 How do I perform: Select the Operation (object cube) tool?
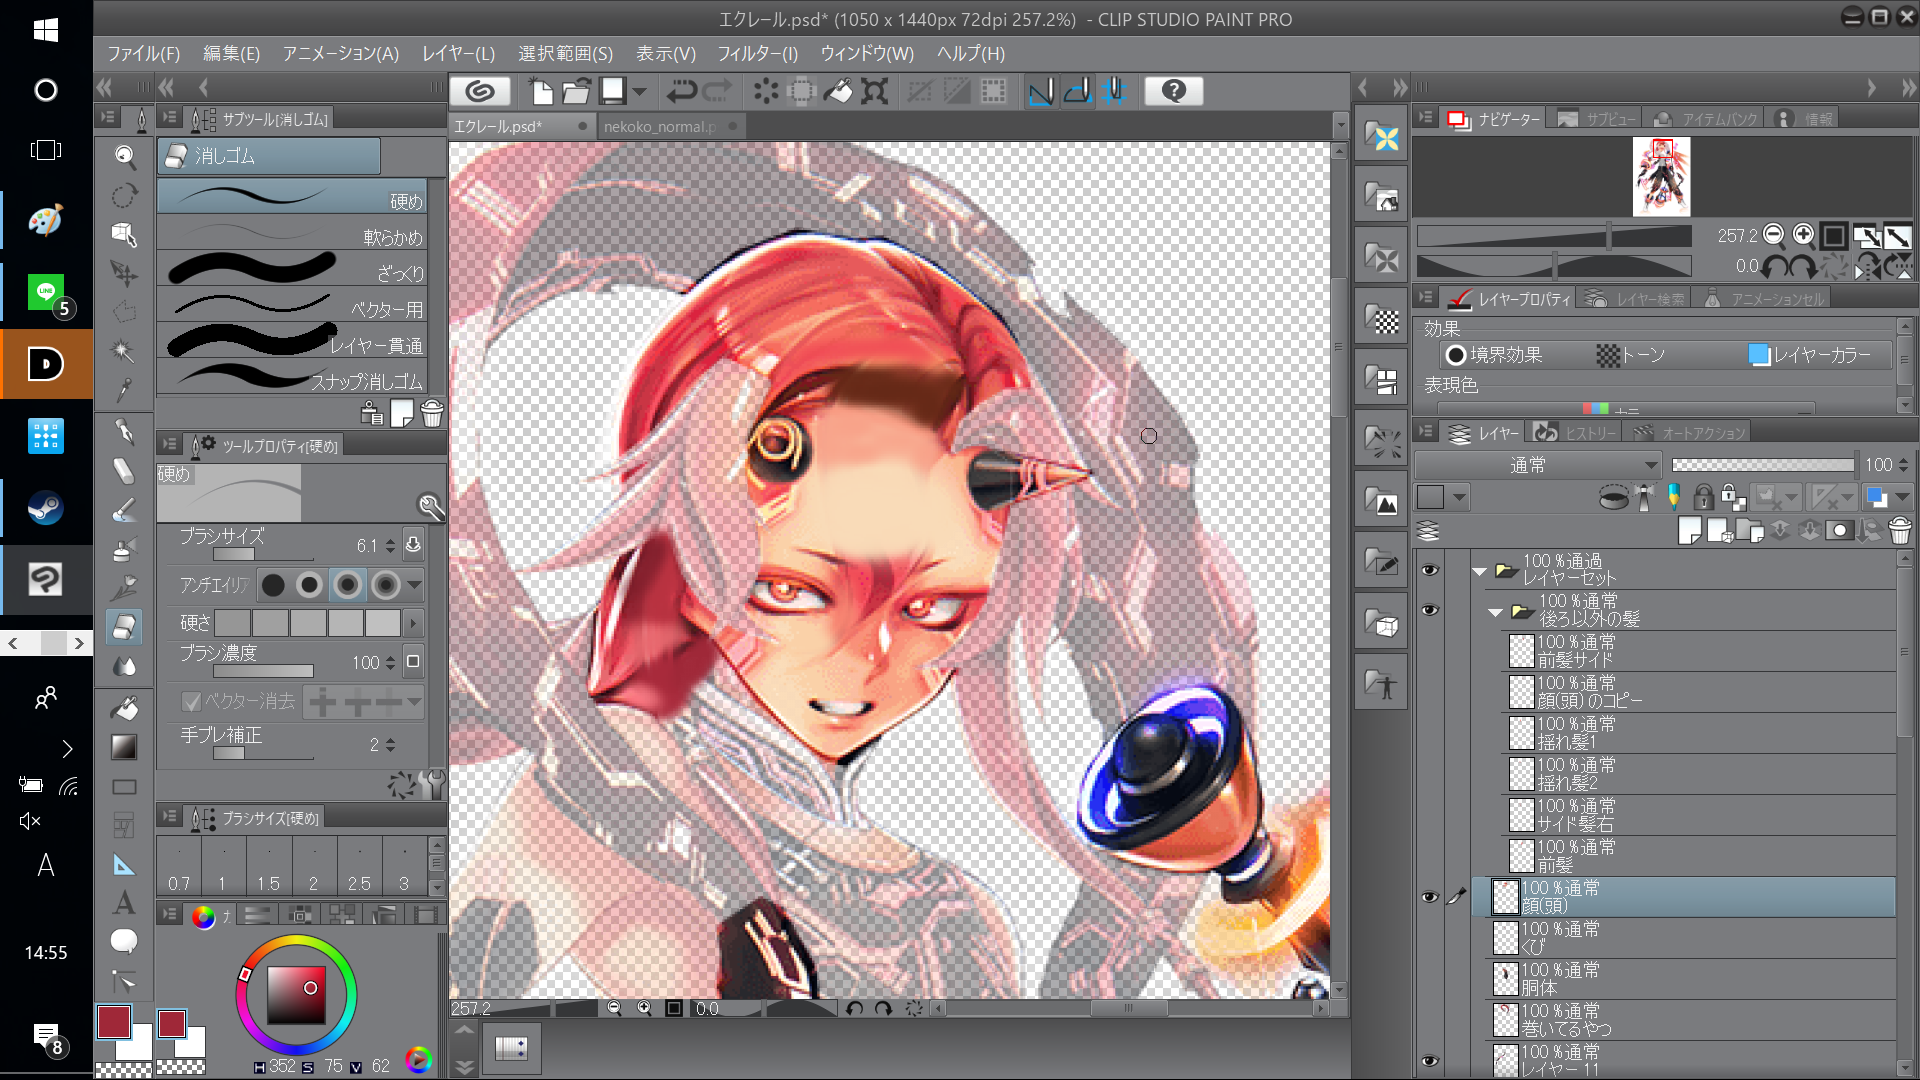124,234
